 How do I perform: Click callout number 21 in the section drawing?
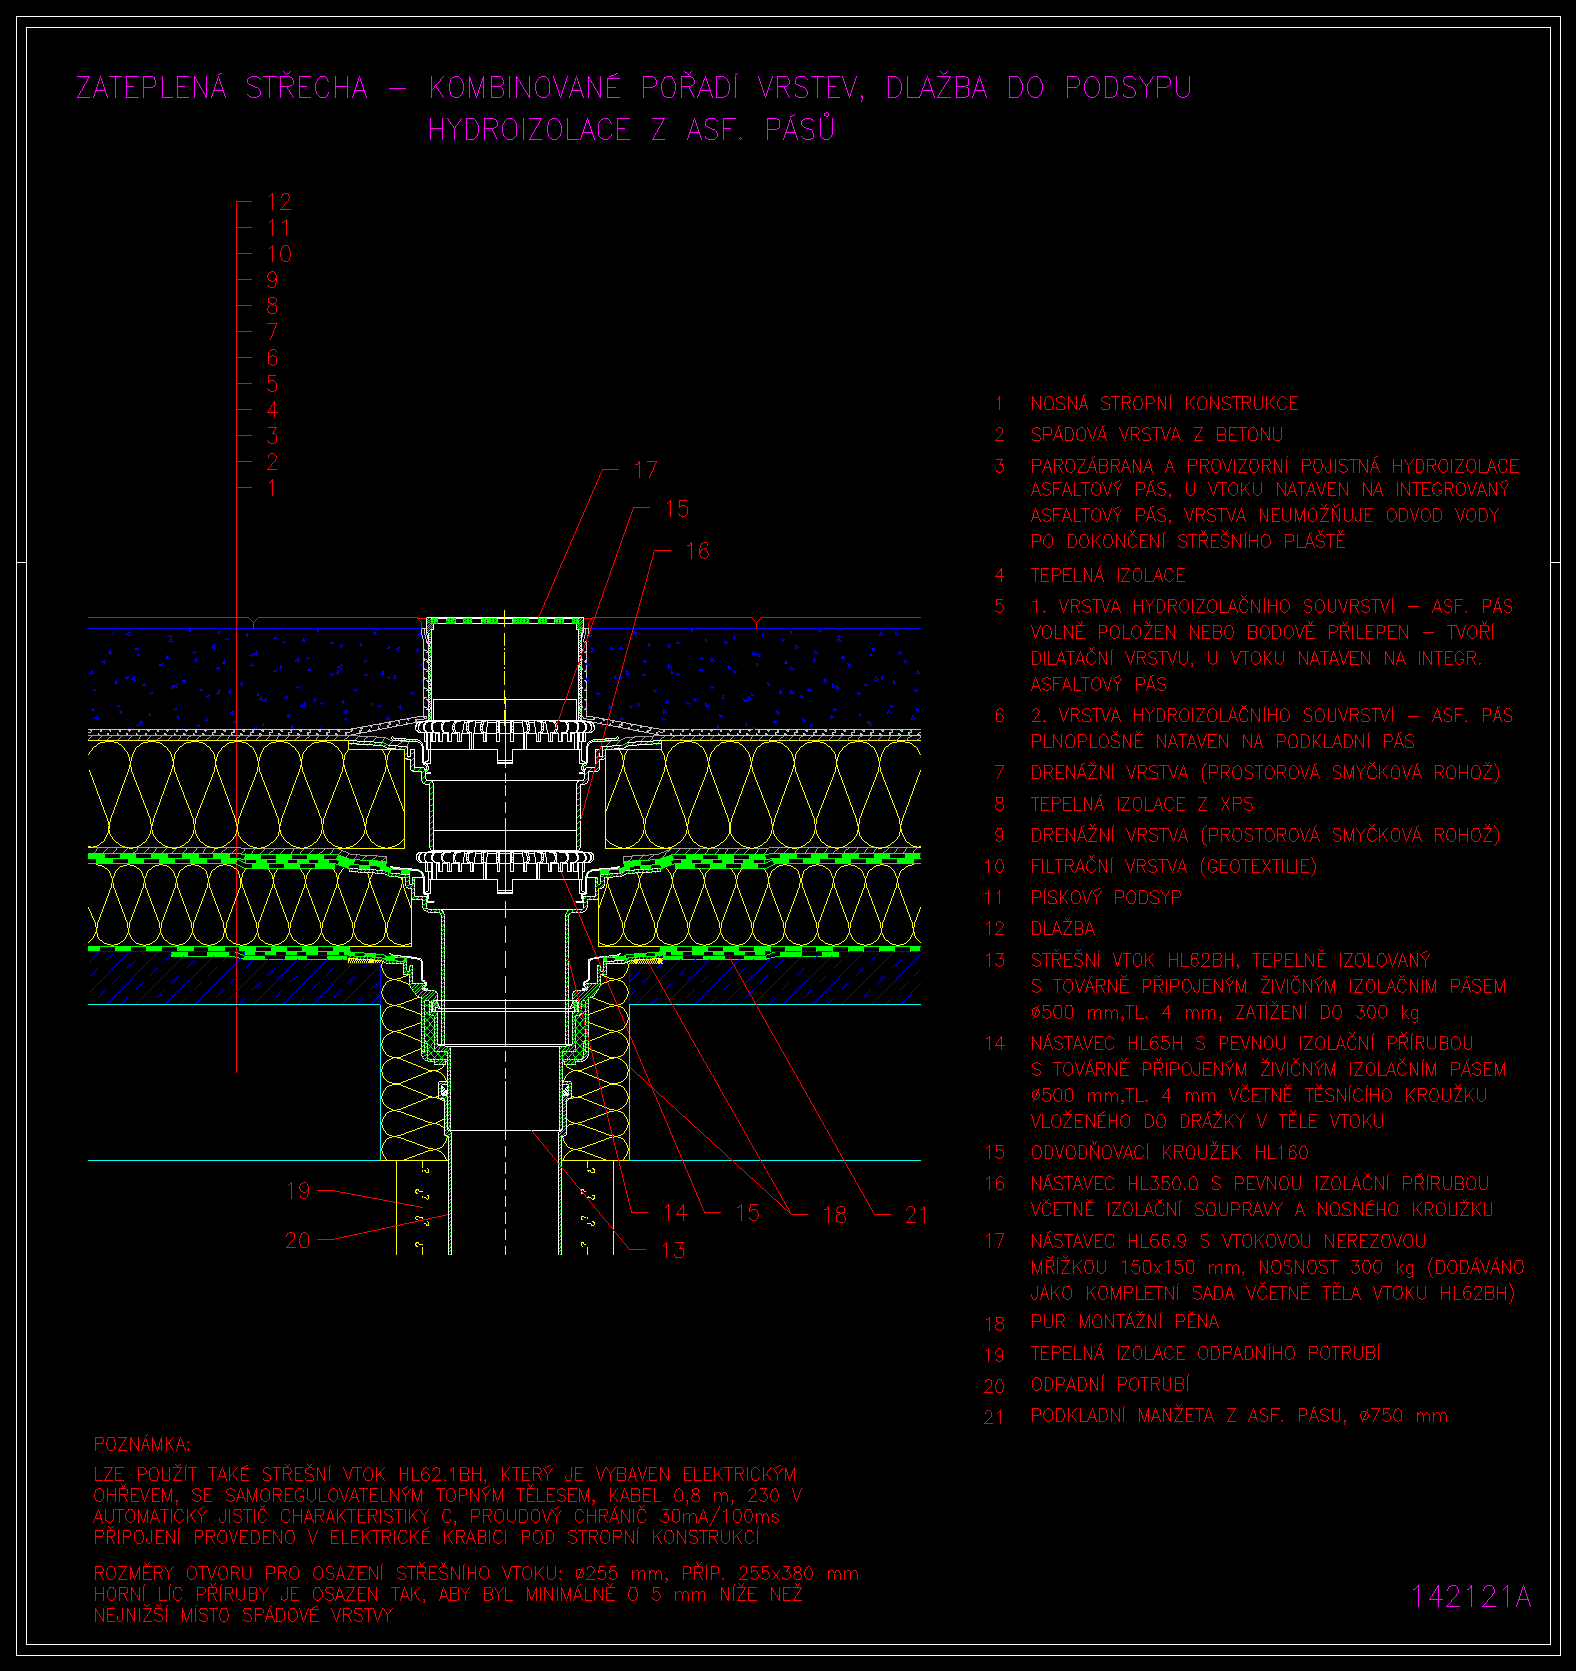click(917, 1215)
